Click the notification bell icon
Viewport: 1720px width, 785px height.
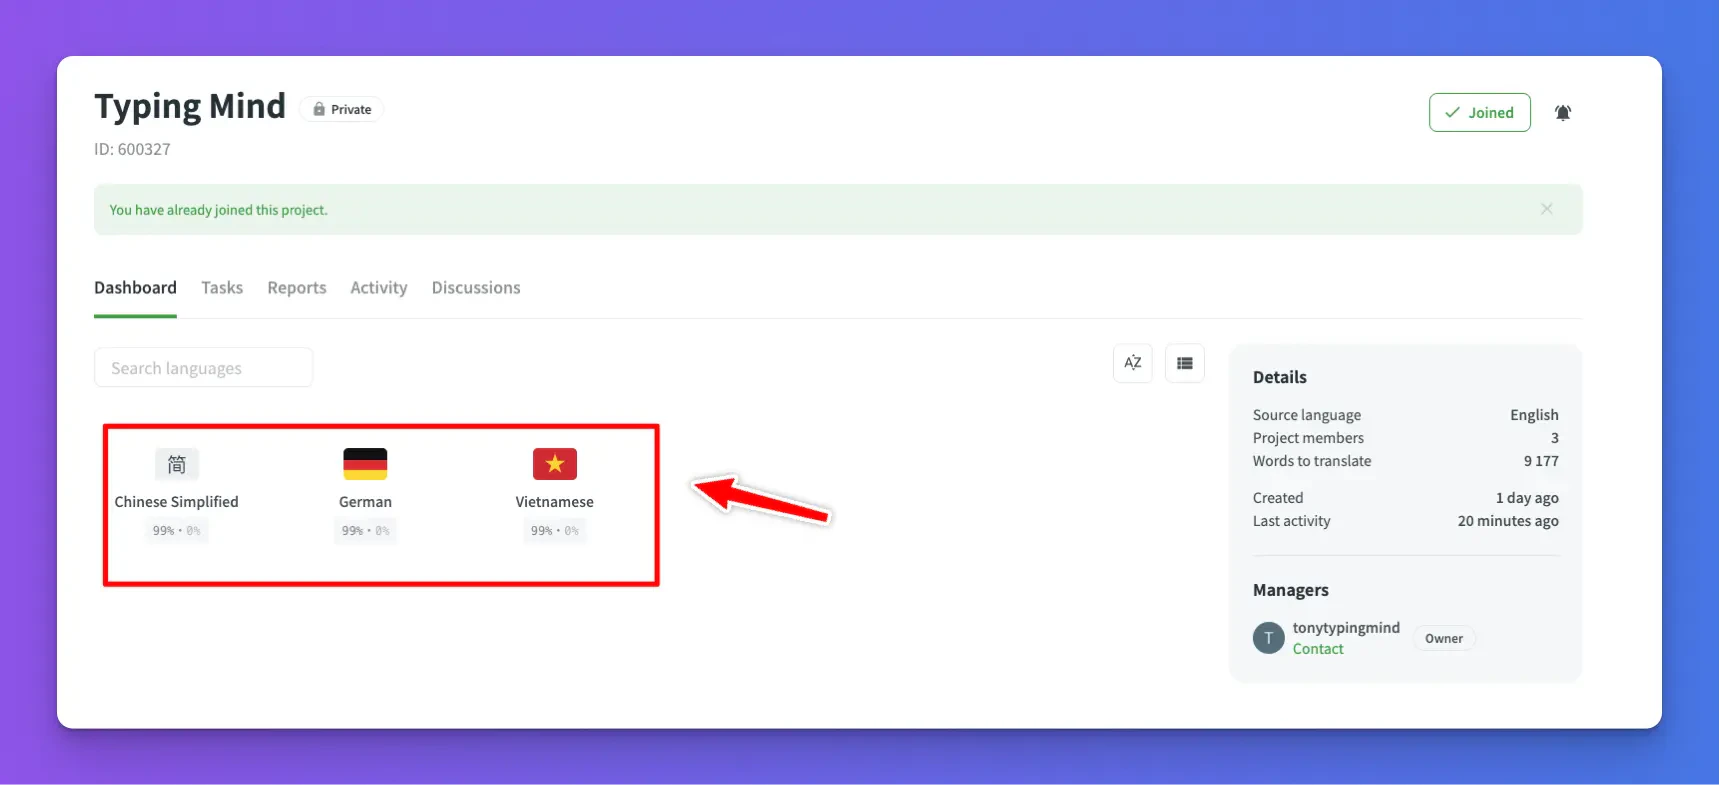click(1563, 113)
